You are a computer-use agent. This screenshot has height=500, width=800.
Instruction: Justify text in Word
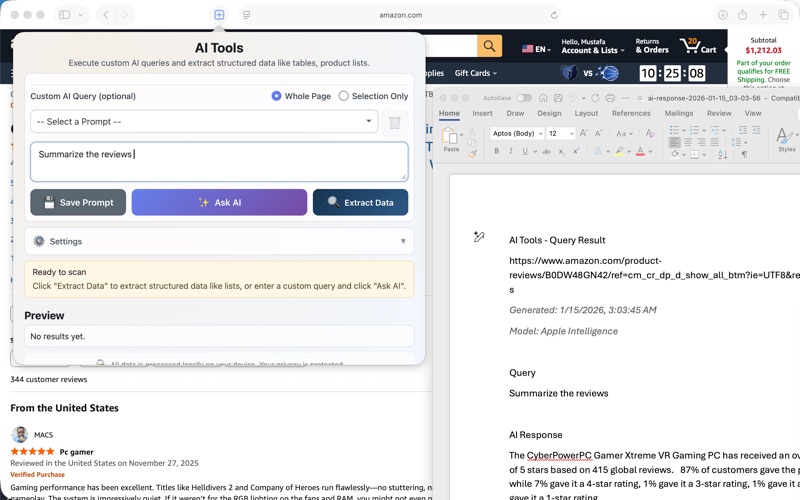click(x=715, y=142)
